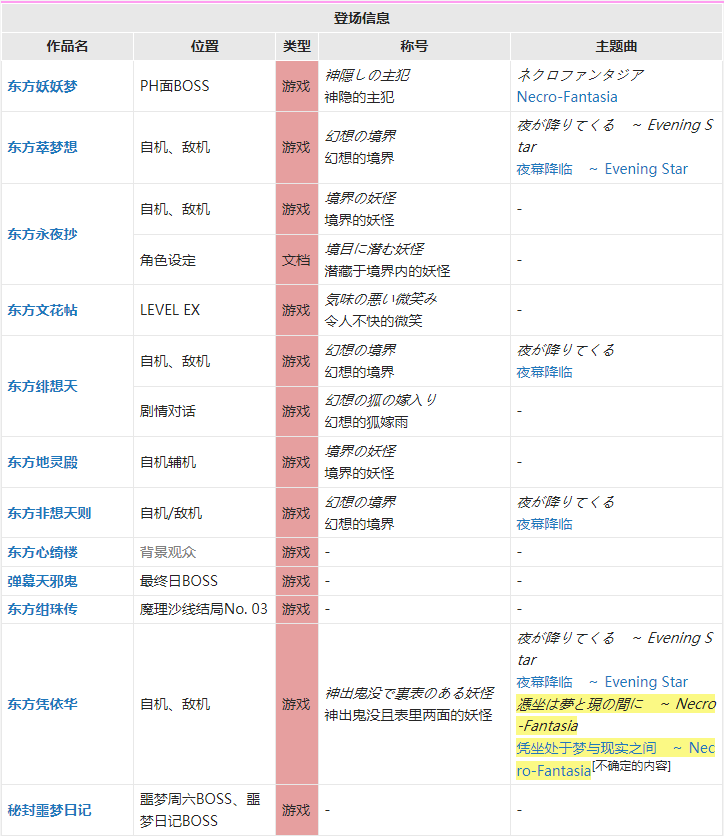Open the 东方妖妖梦 work link
This screenshot has width=724, height=836.
(42, 86)
